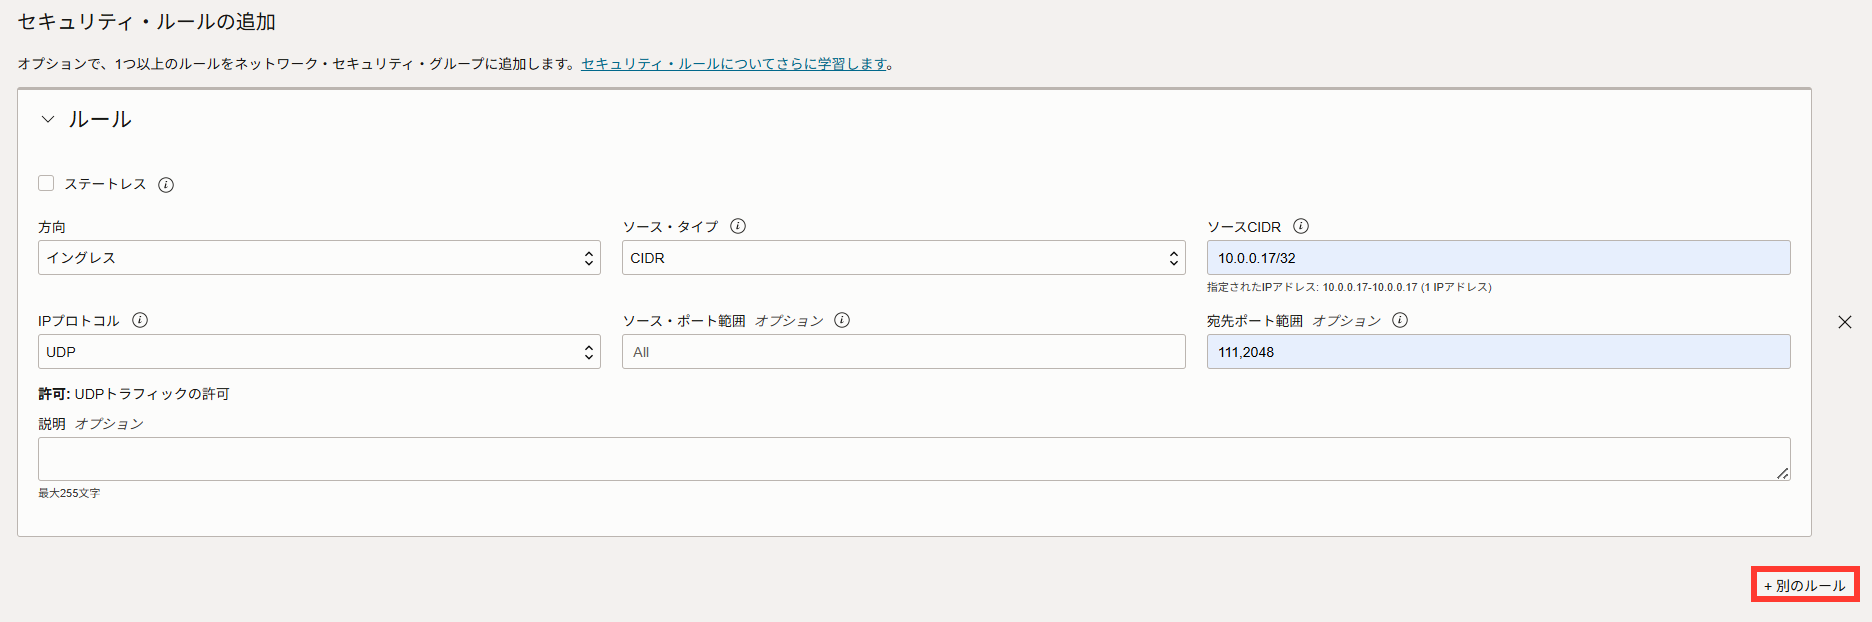Screen dimensions: 1872x622
Task: Open link セキュリティ・ルールについてさらに学習します
Action: 734,64
